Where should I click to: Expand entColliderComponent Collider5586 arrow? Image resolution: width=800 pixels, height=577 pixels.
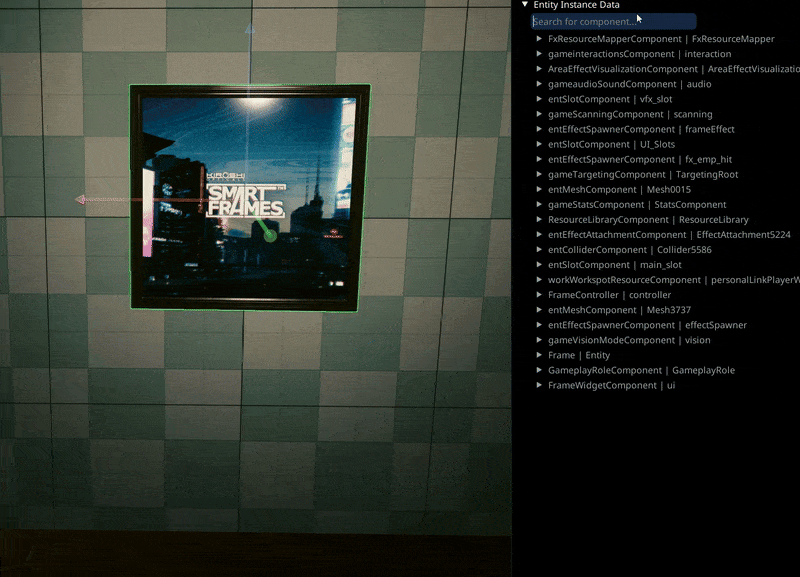(540, 249)
